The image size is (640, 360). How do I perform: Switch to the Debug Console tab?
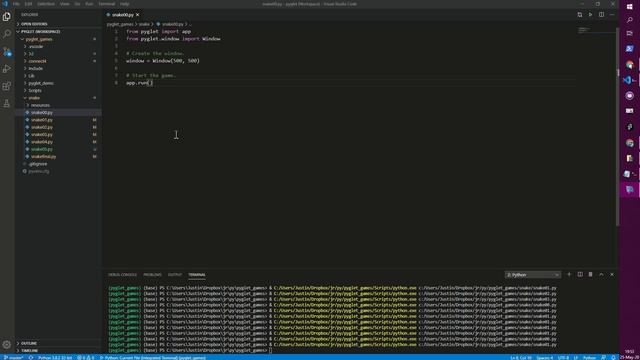click(x=122, y=275)
